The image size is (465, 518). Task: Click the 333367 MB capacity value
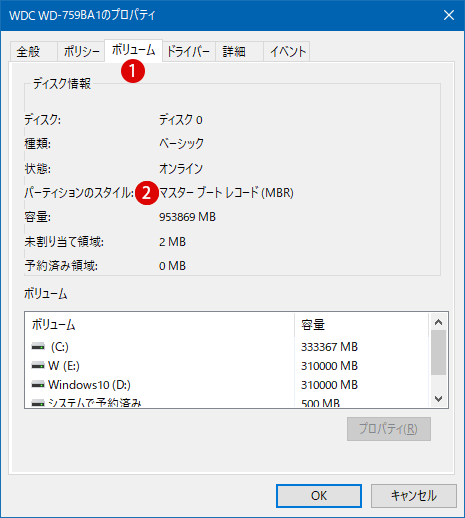329,347
